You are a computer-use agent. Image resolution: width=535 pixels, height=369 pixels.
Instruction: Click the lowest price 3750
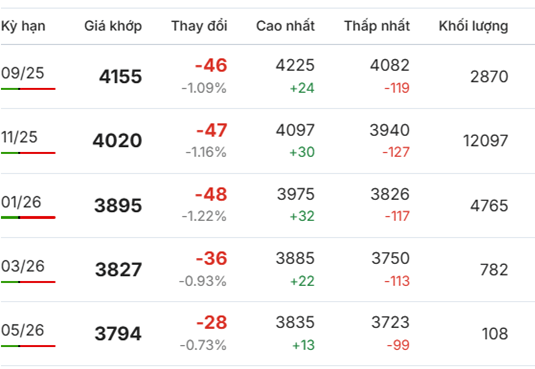tap(390, 258)
